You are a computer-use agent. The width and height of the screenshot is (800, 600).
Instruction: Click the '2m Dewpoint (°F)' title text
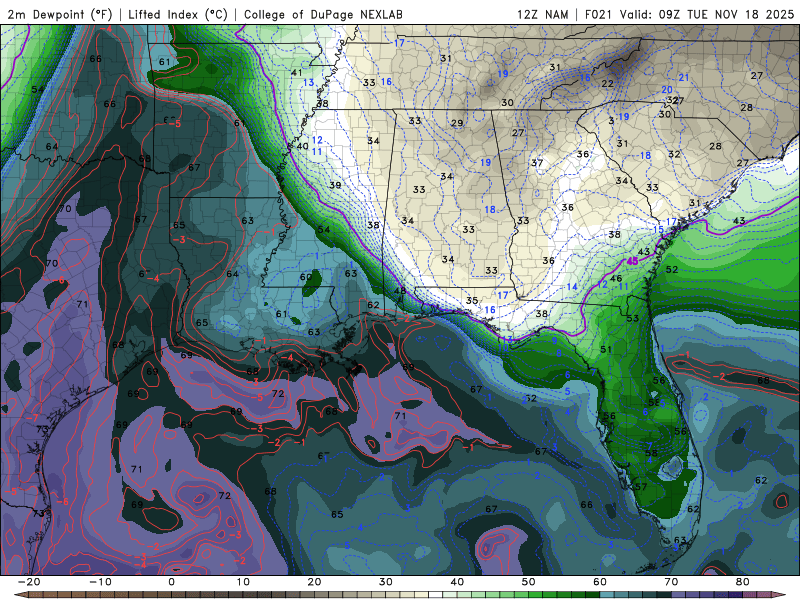coord(62,14)
